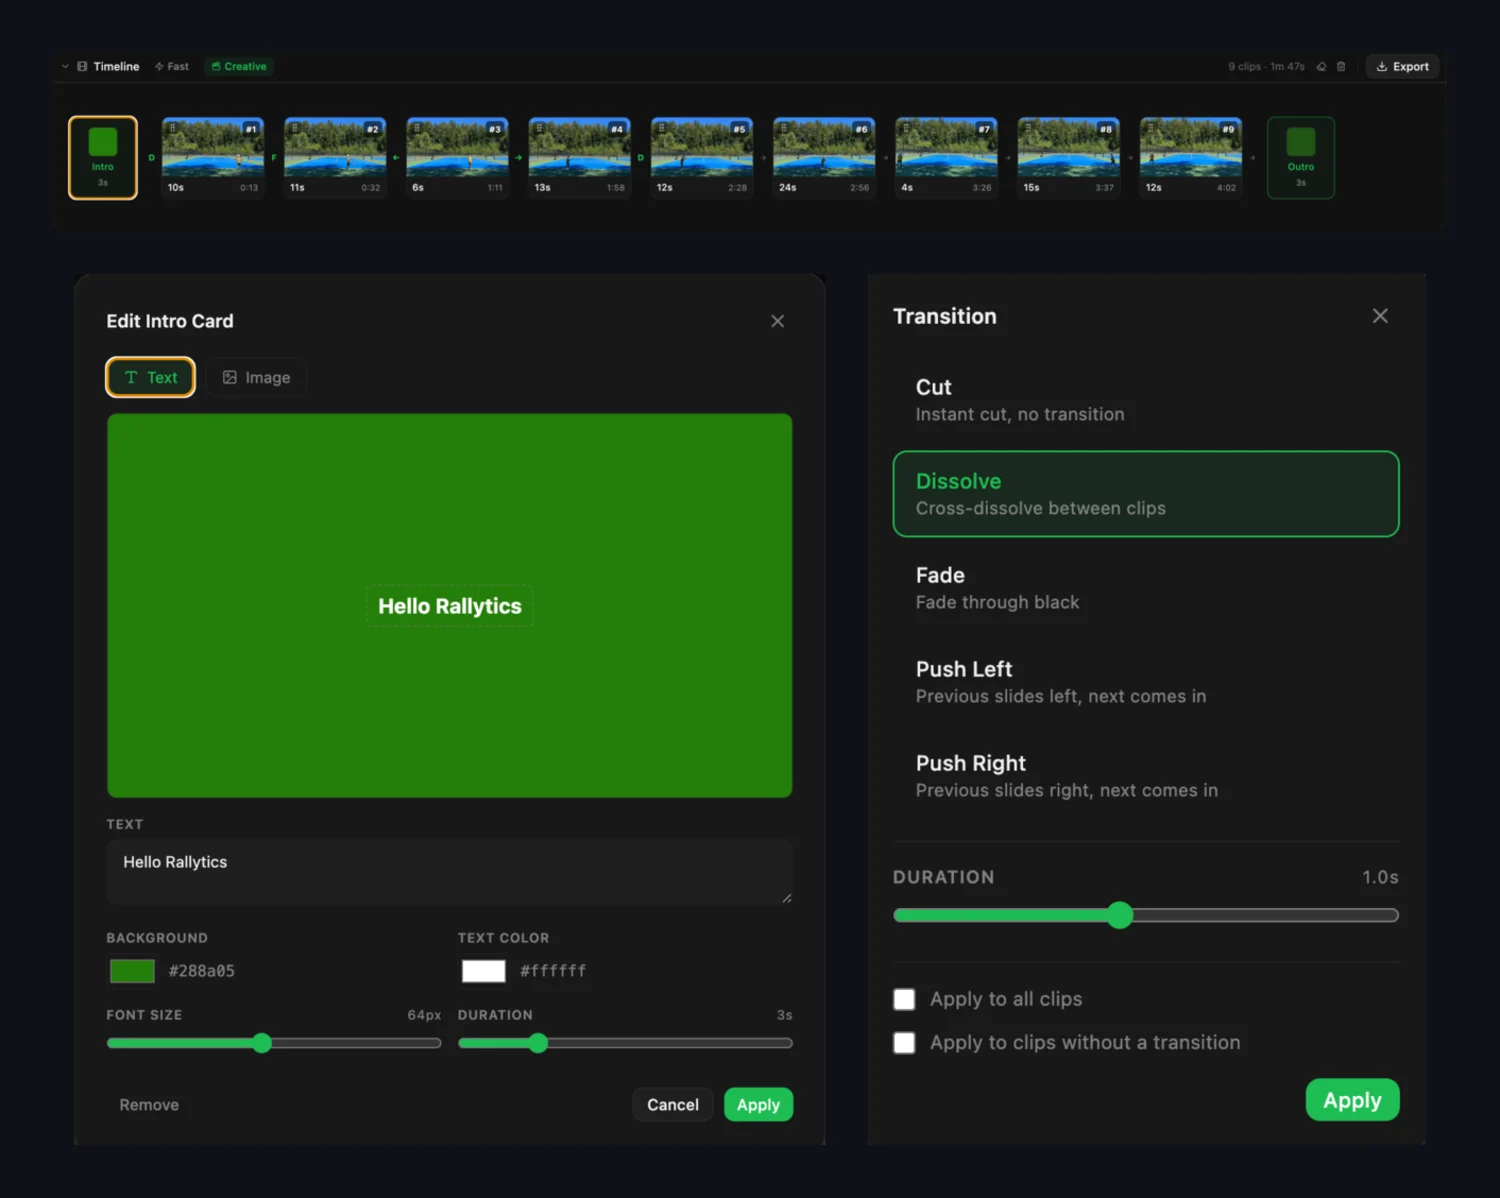Click Hello Rallytics text in preview

450,606
